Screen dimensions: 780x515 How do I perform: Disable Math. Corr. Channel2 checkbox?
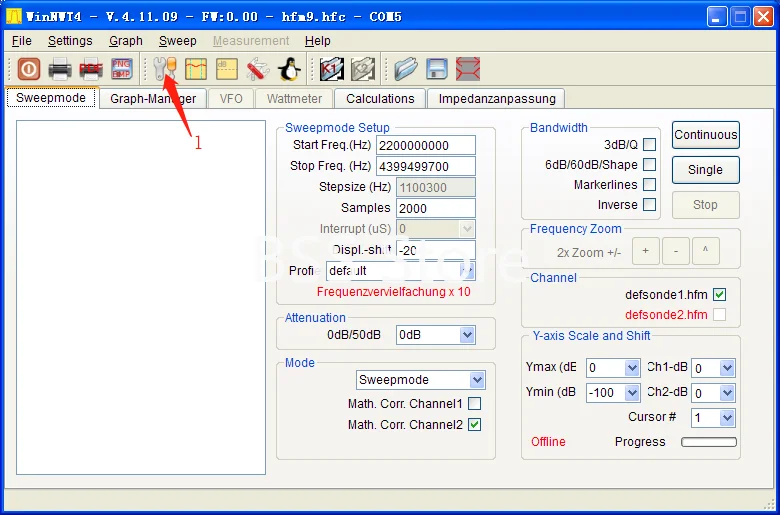475,424
